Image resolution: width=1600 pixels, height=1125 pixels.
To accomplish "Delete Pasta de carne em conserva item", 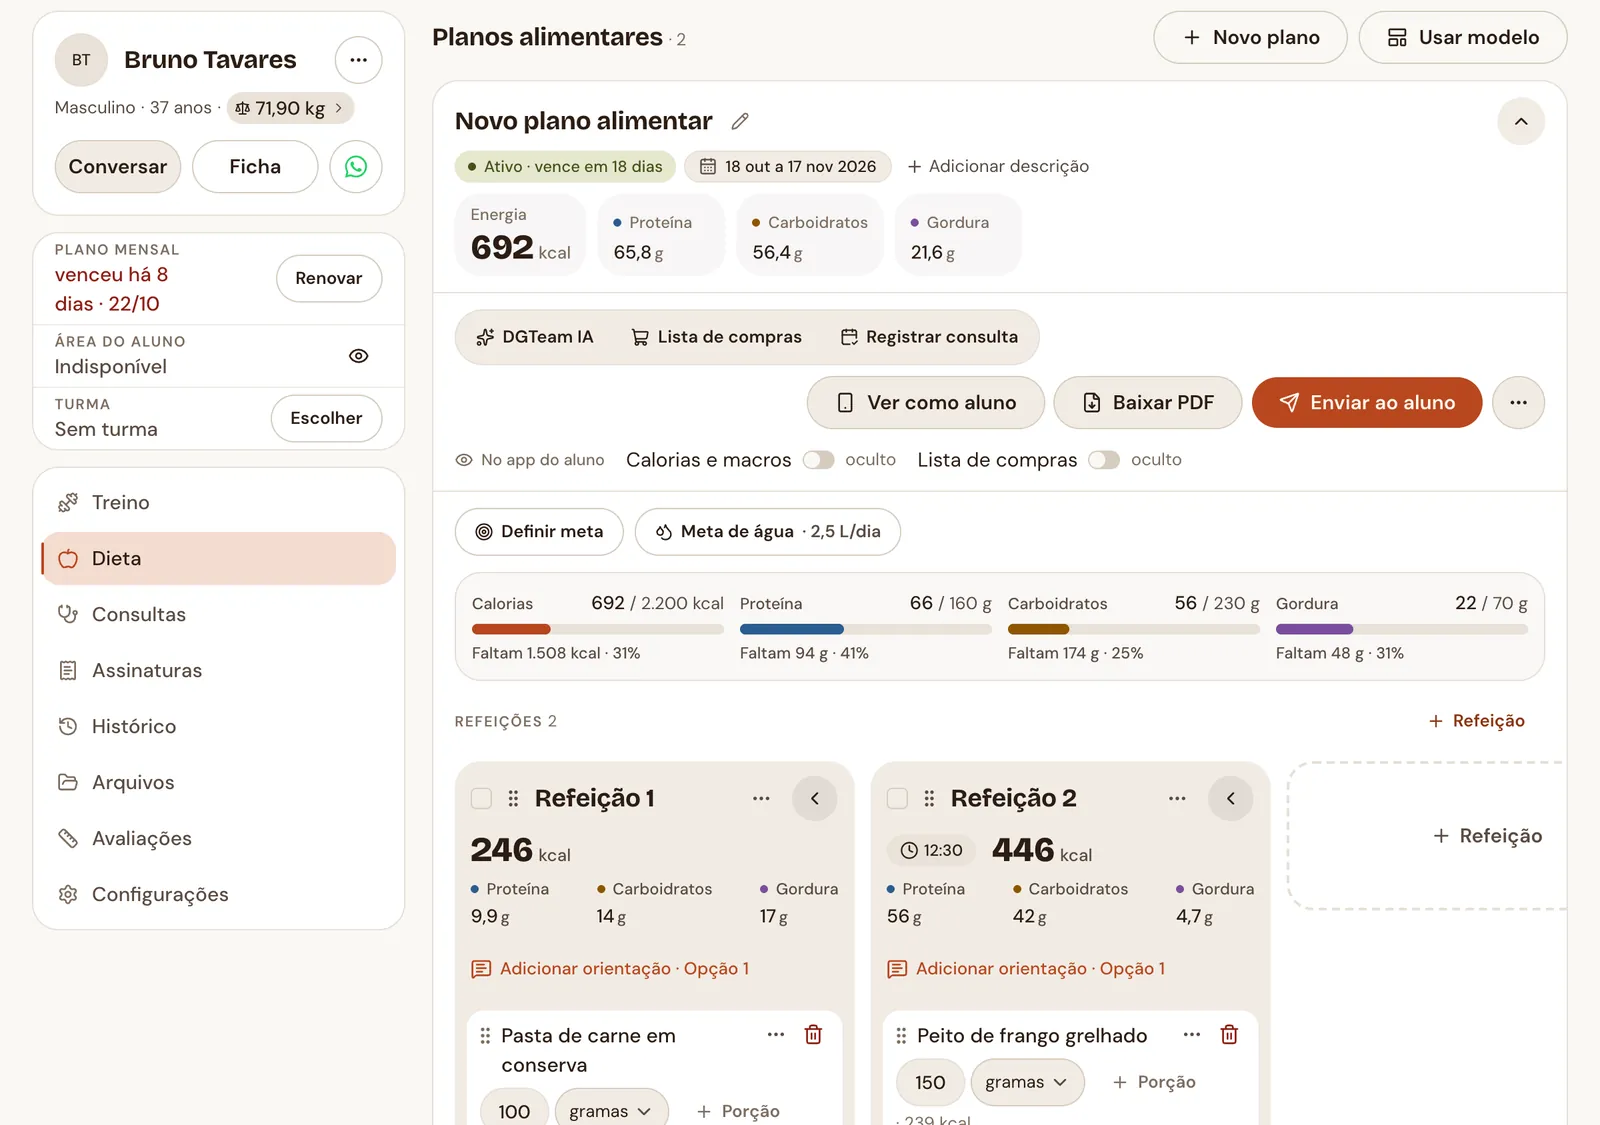I will tap(813, 1035).
